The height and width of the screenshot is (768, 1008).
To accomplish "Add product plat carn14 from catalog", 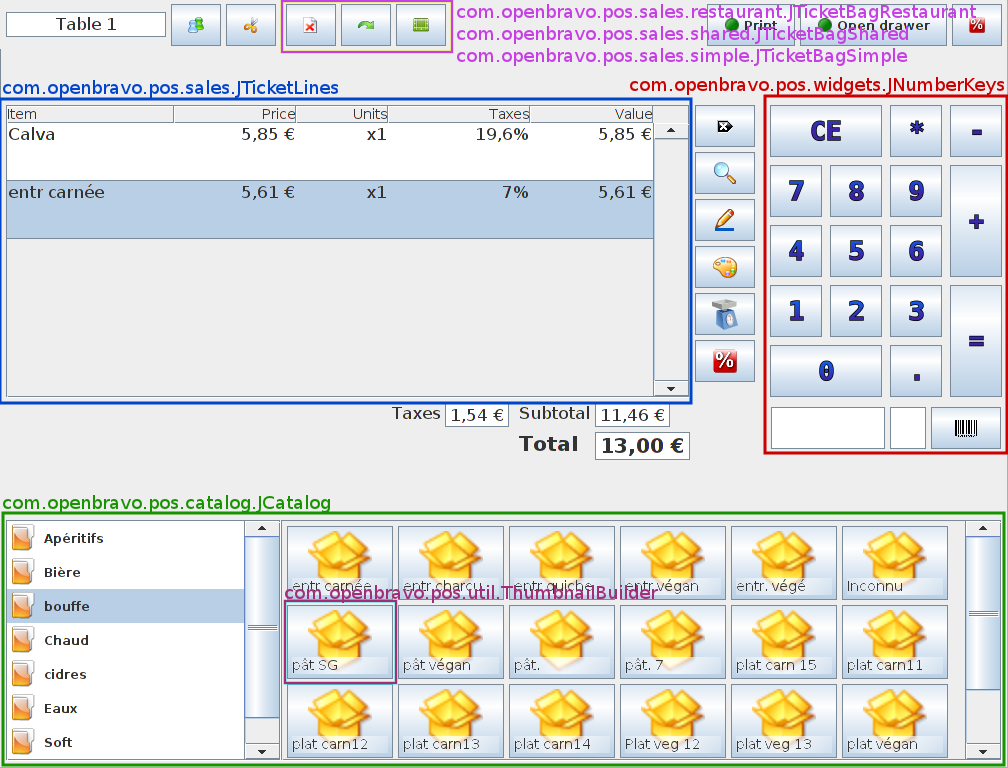I will tap(562, 721).
